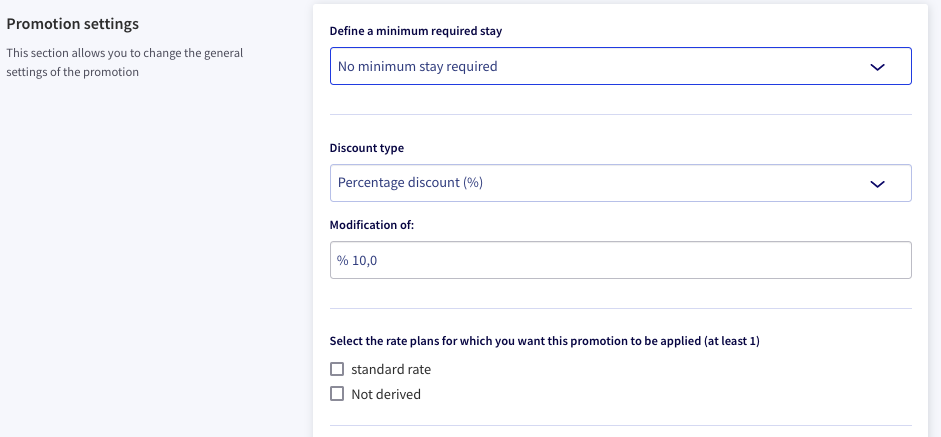
Task: Click the 'Select the rate plans' instruction text
Action: (544, 341)
